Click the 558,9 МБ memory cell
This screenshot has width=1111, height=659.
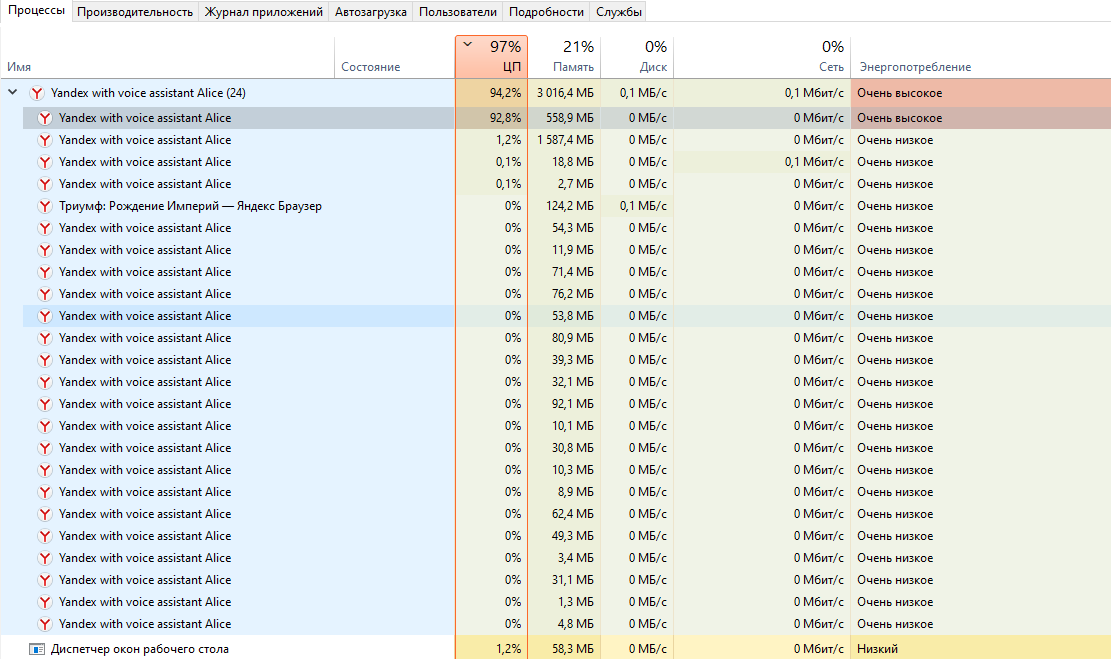click(565, 118)
